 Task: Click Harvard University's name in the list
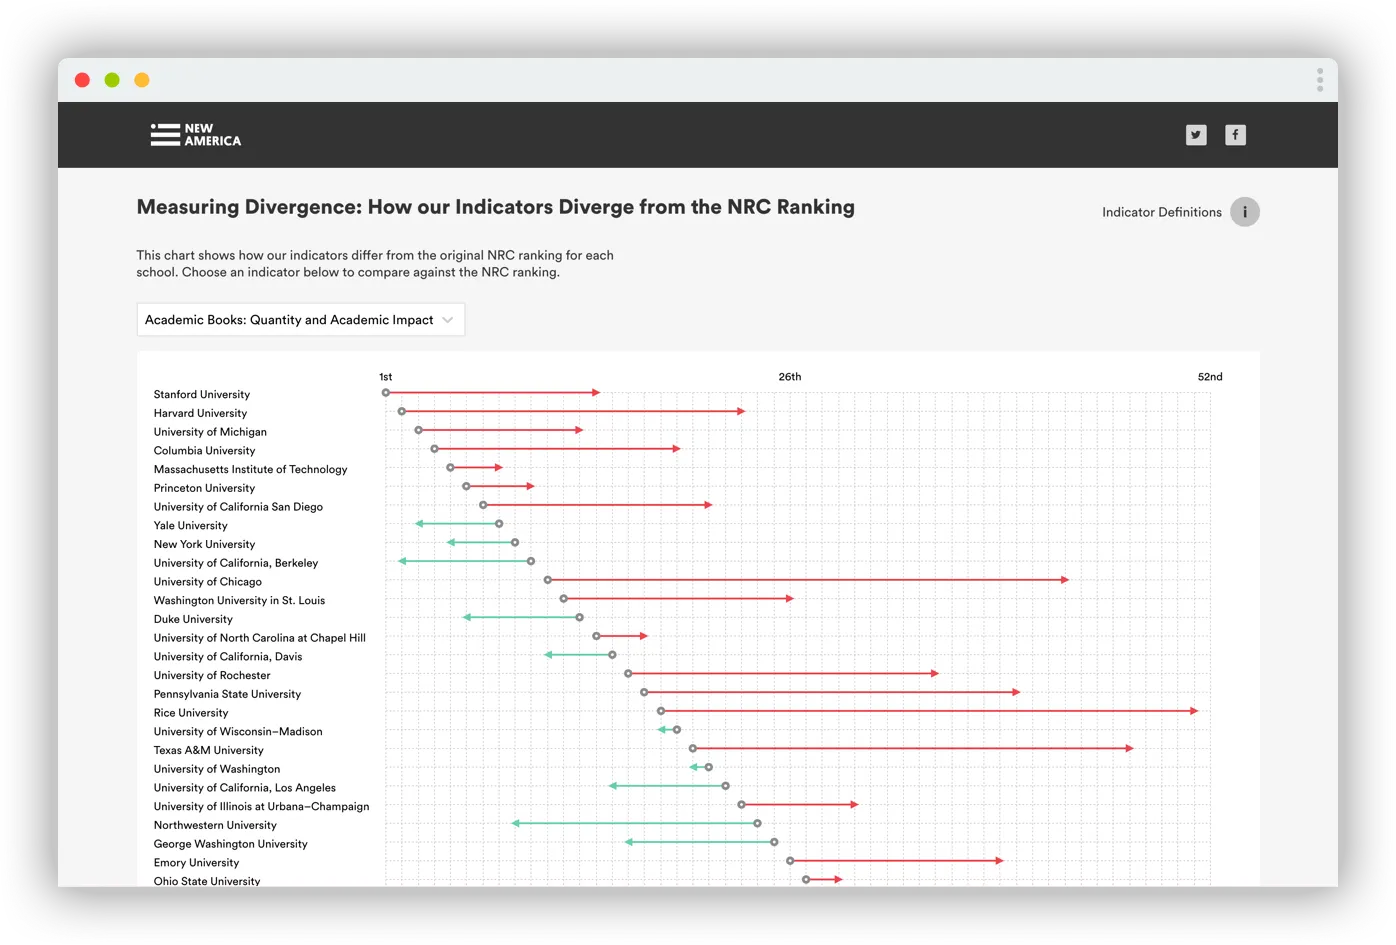200,413
